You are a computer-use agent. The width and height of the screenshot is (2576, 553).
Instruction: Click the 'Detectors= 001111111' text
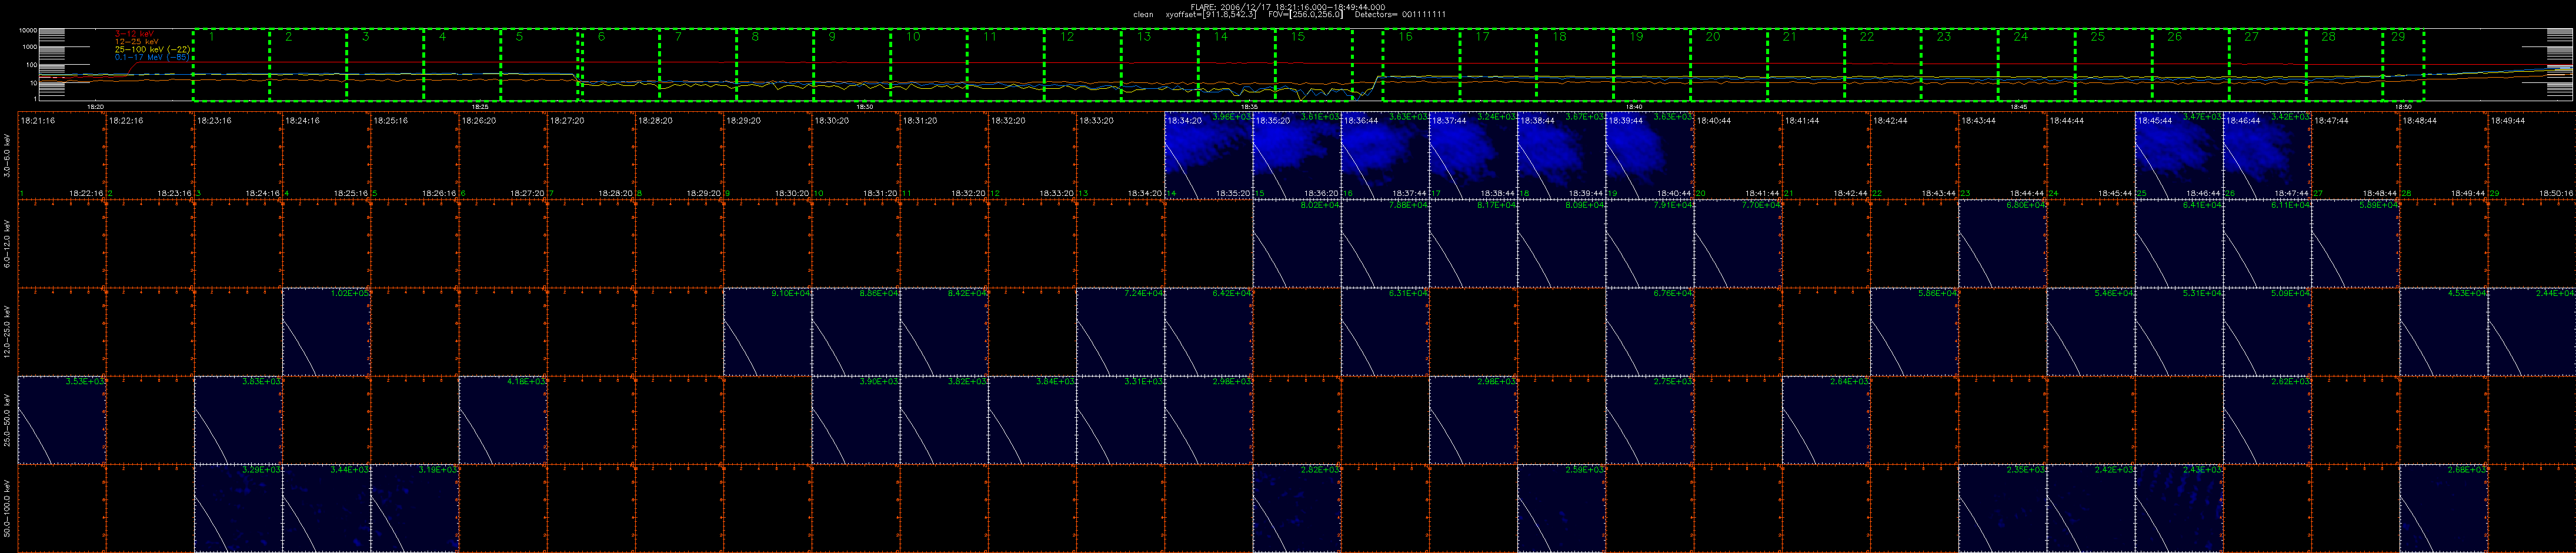coord(1400,15)
